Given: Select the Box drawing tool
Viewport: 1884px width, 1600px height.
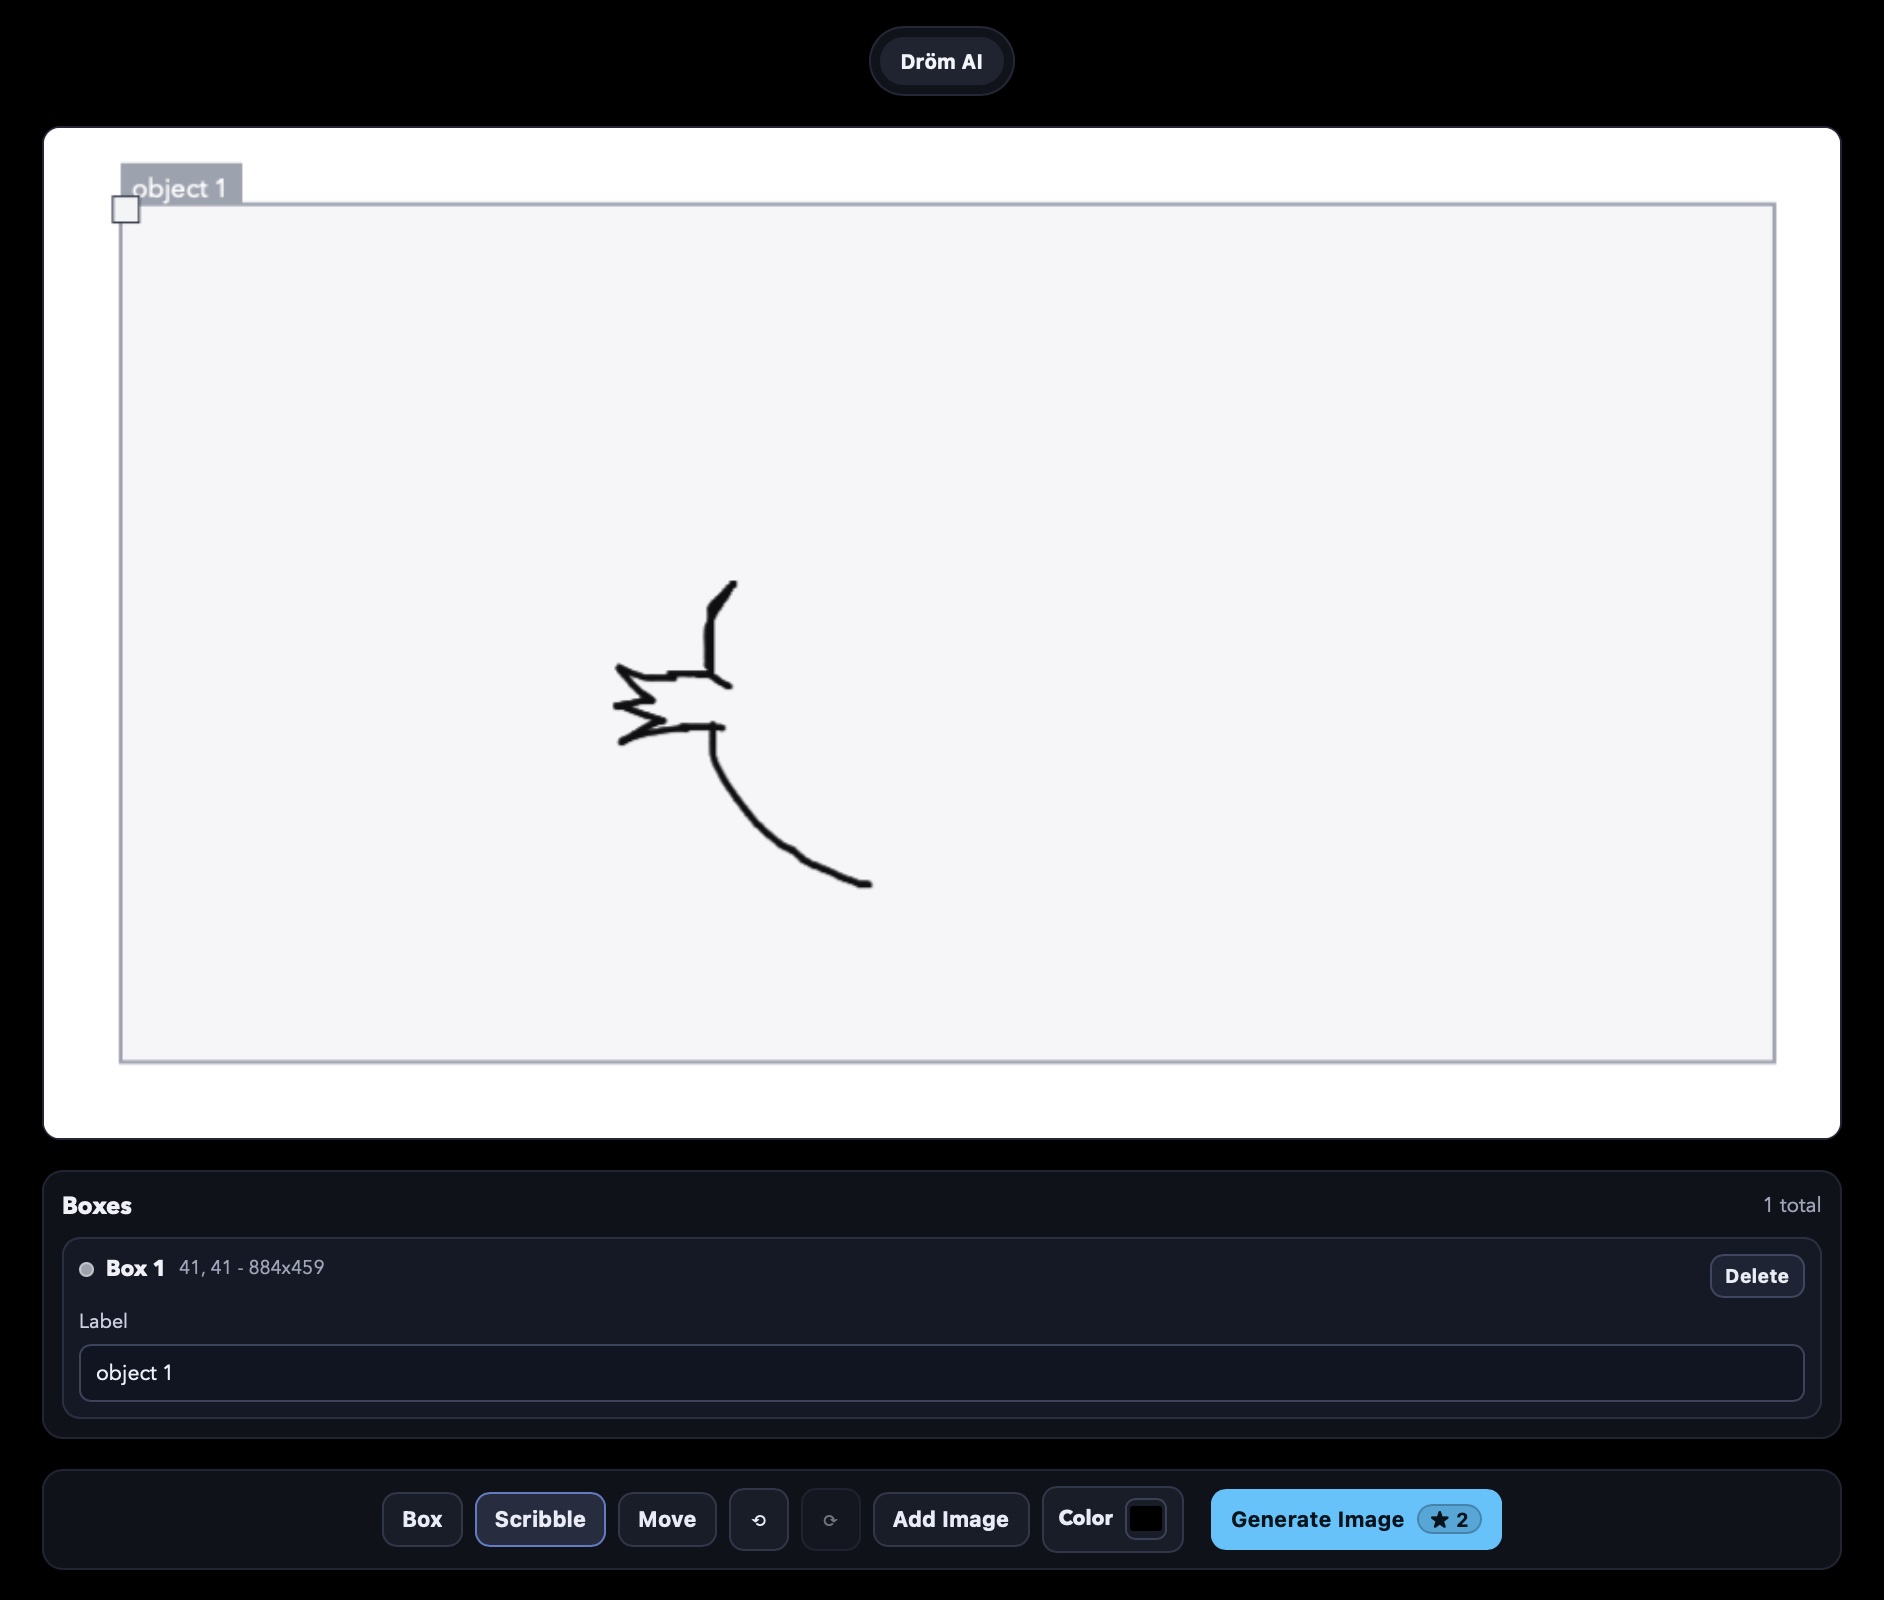Looking at the screenshot, I should [x=422, y=1520].
